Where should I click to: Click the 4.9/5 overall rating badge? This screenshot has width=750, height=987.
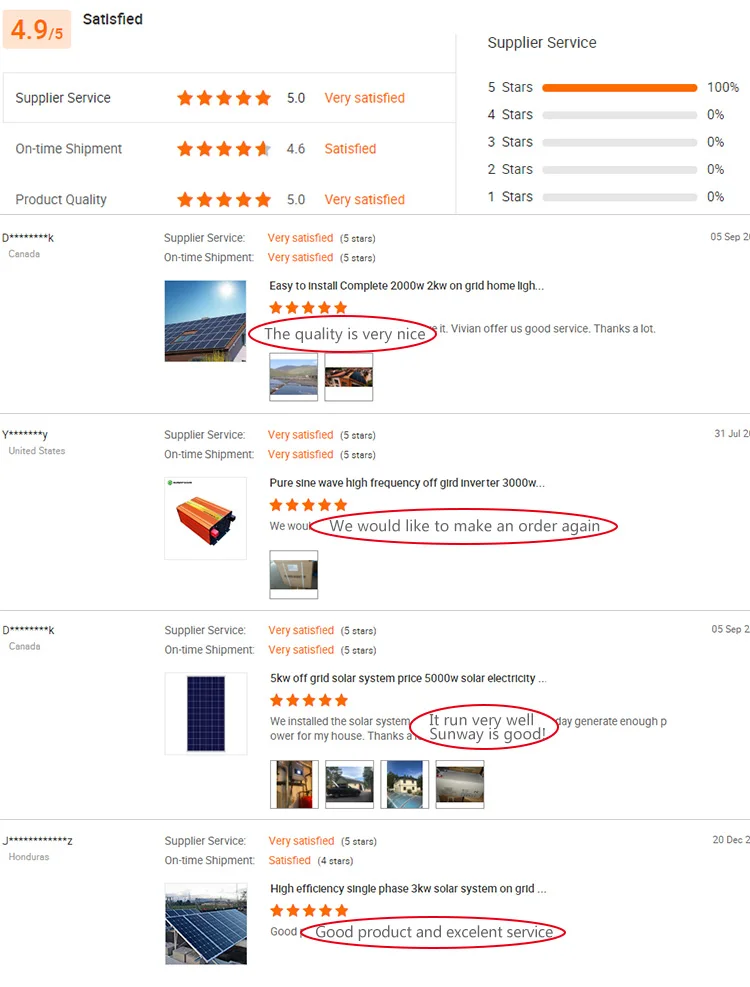[37, 30]
